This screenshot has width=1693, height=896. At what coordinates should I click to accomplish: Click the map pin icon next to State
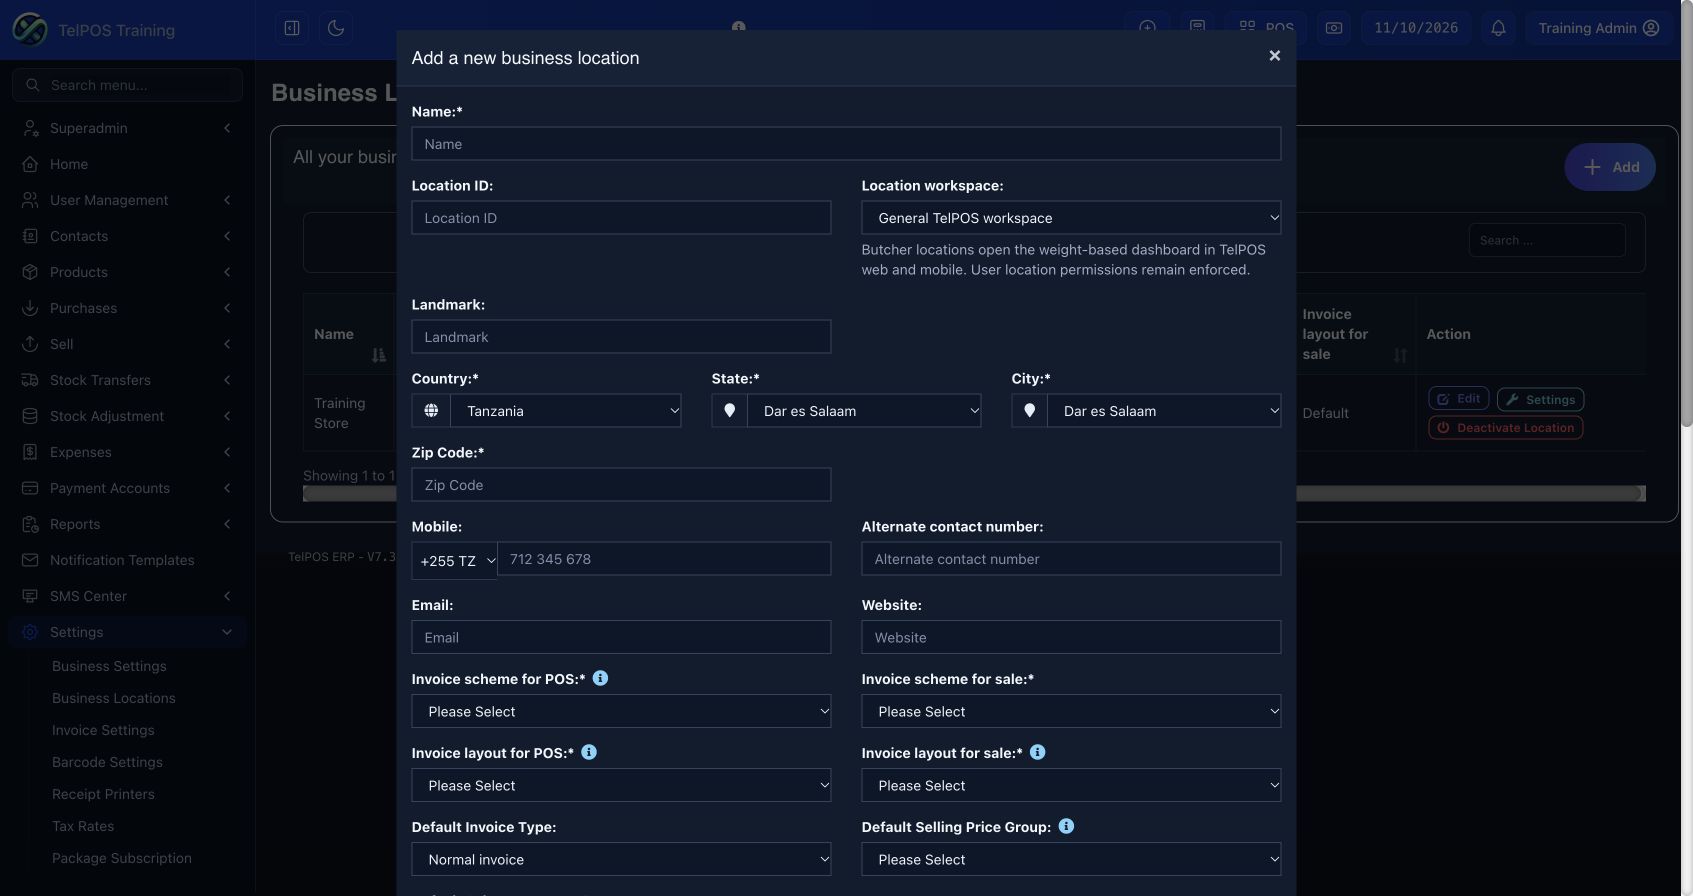click(x=729, y=411)
